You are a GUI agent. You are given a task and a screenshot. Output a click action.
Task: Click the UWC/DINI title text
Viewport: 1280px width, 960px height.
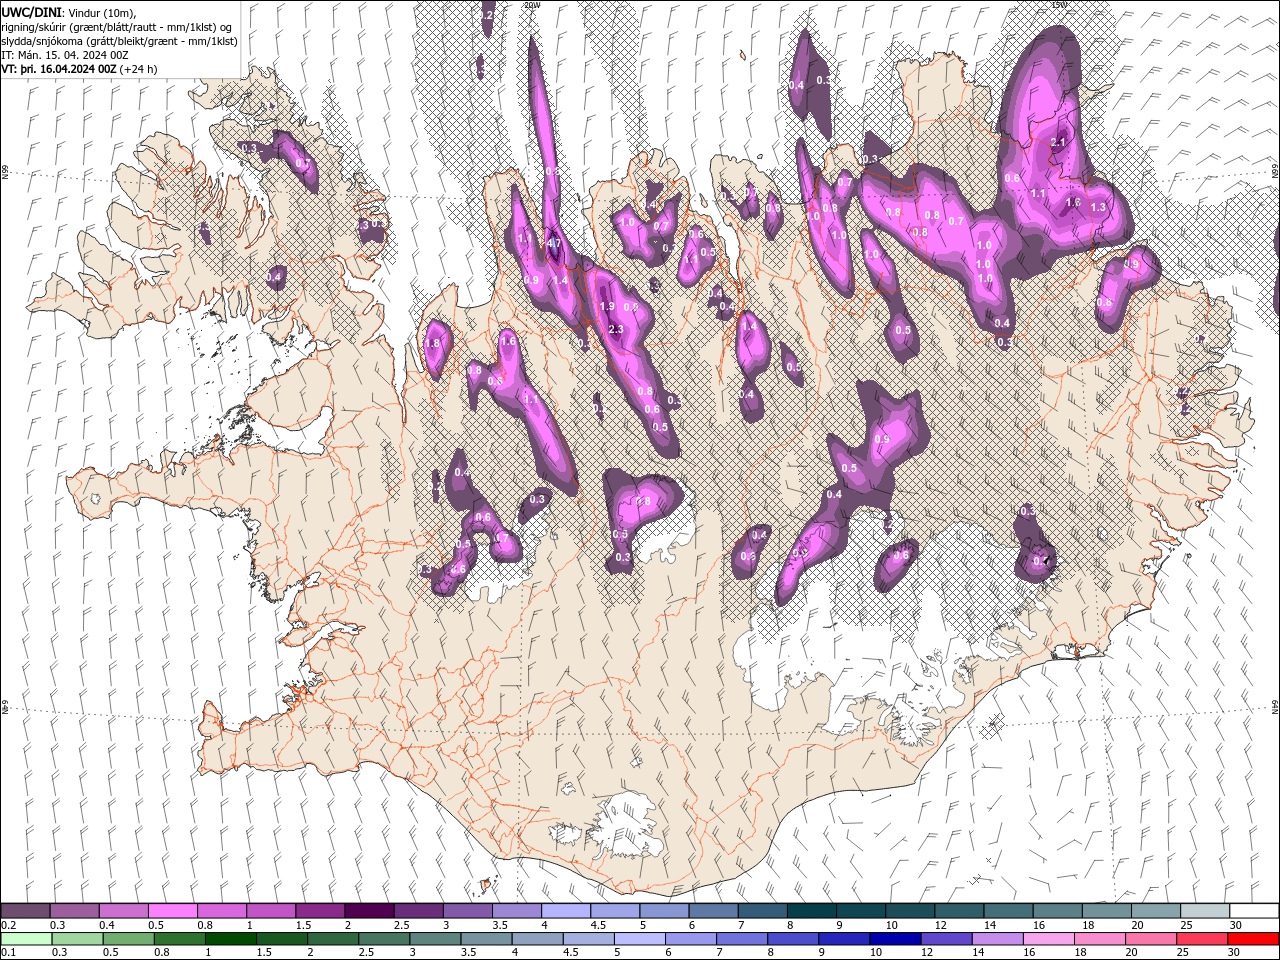pos(32,11)
